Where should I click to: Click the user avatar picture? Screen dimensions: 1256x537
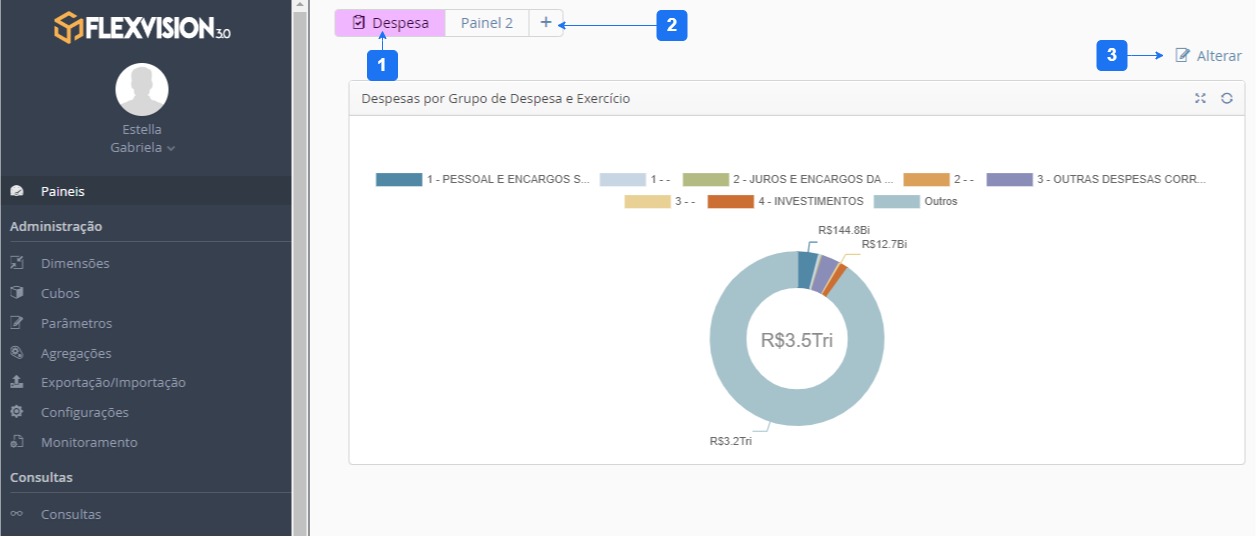[x=142, y=90]
